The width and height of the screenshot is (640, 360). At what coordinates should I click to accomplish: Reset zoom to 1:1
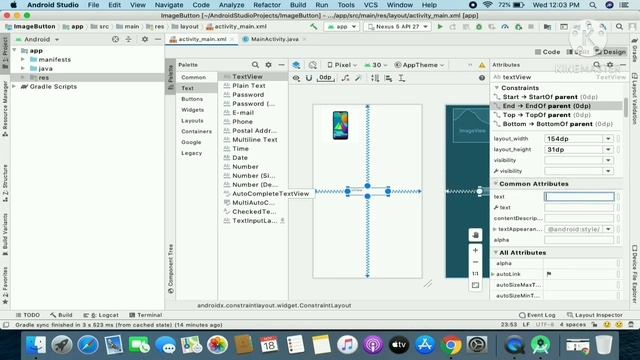[476, 273]
